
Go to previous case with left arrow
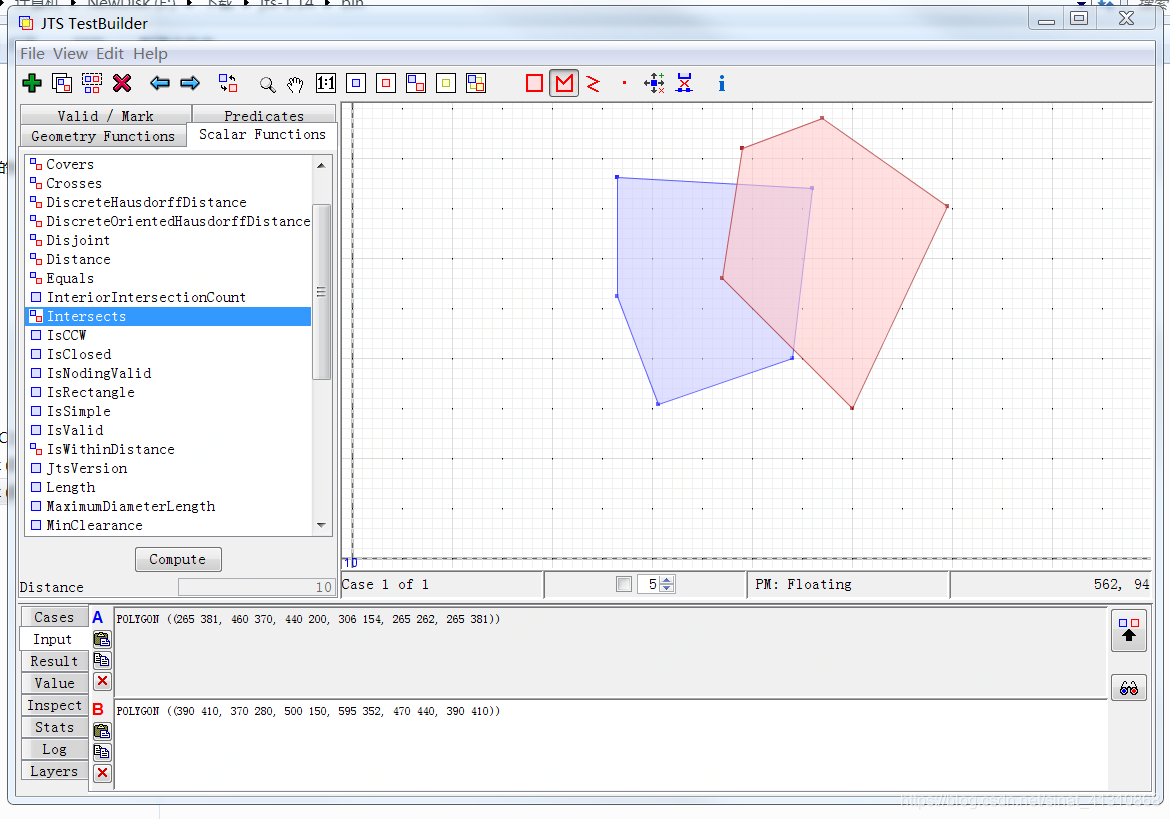(x=160, y=83)
